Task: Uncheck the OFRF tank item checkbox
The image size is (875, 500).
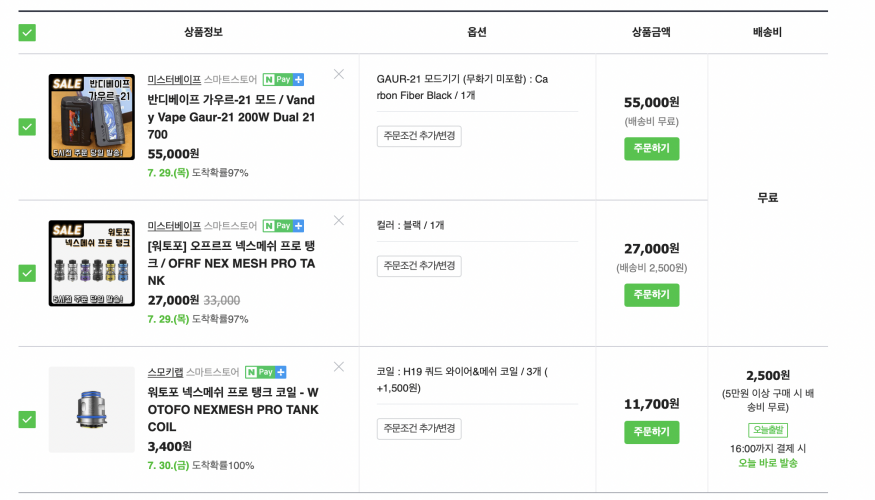Action: click(x=27, y=273)
